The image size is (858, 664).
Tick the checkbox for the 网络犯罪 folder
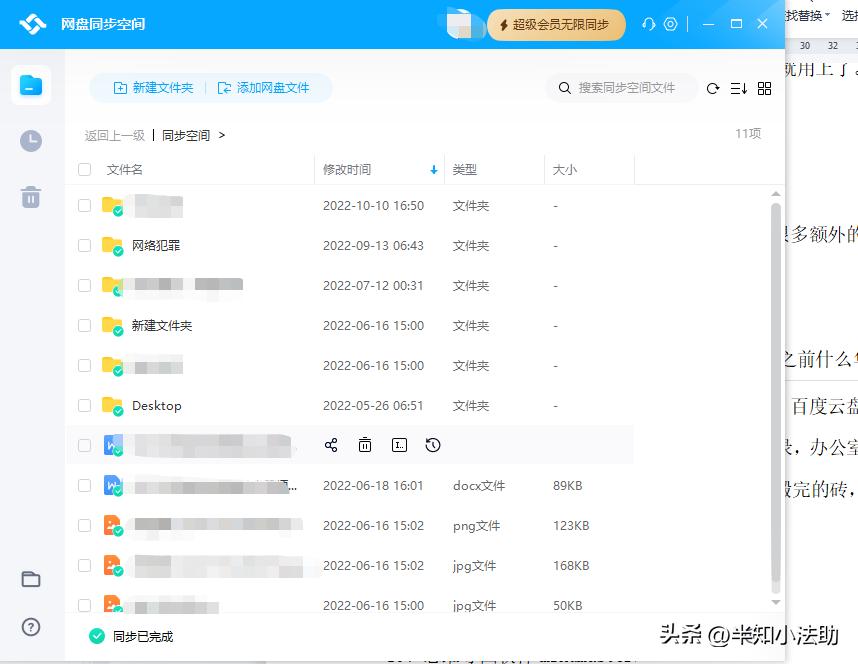pyautogui.click(x=84, y=245)
